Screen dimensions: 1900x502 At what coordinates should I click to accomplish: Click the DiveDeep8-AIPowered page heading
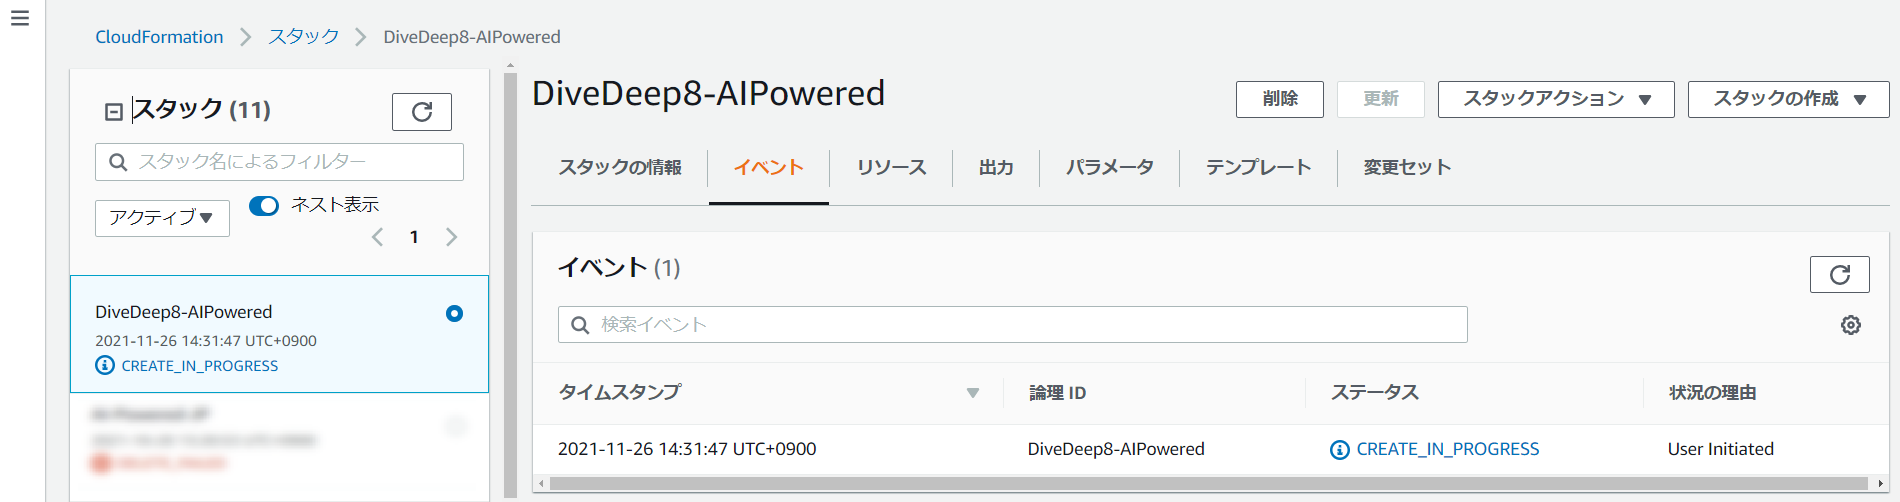(x=708, y=93)
